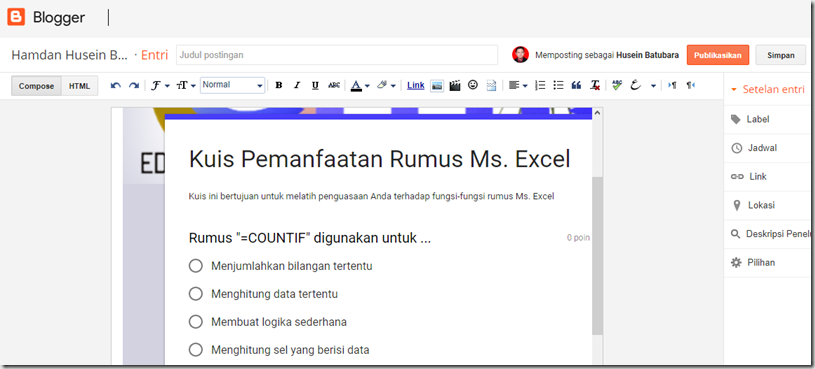Click the quiz description starting 'Kuis ini bertujuan'
This screenshot has height=369, width=815.
point(372,196)
